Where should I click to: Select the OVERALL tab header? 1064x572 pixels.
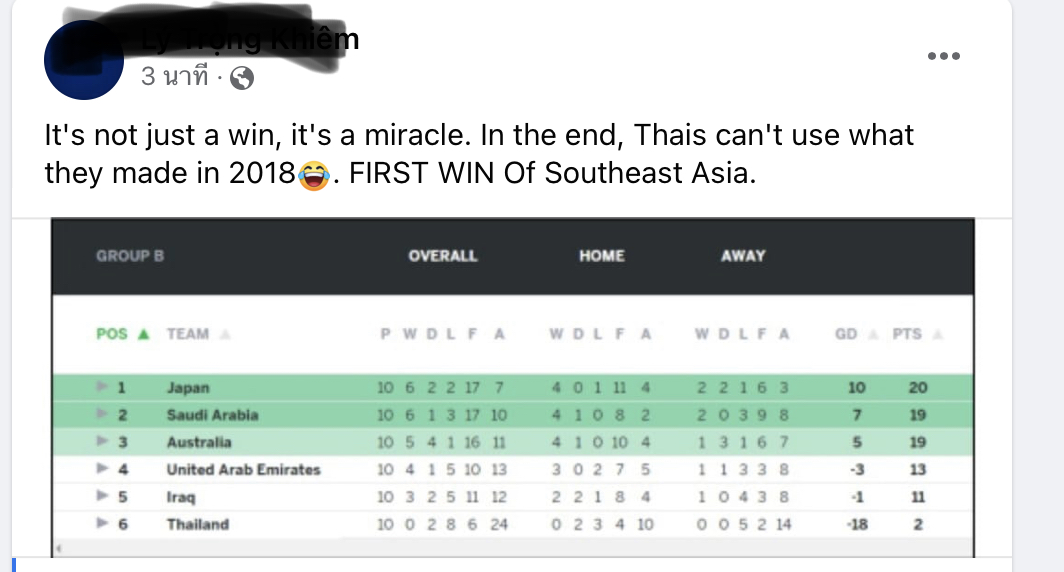click(442, 256)
